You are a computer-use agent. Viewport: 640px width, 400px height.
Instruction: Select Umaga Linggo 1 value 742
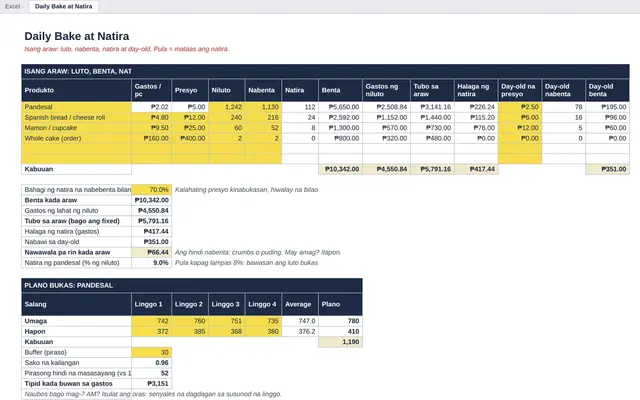pos(151,321)
